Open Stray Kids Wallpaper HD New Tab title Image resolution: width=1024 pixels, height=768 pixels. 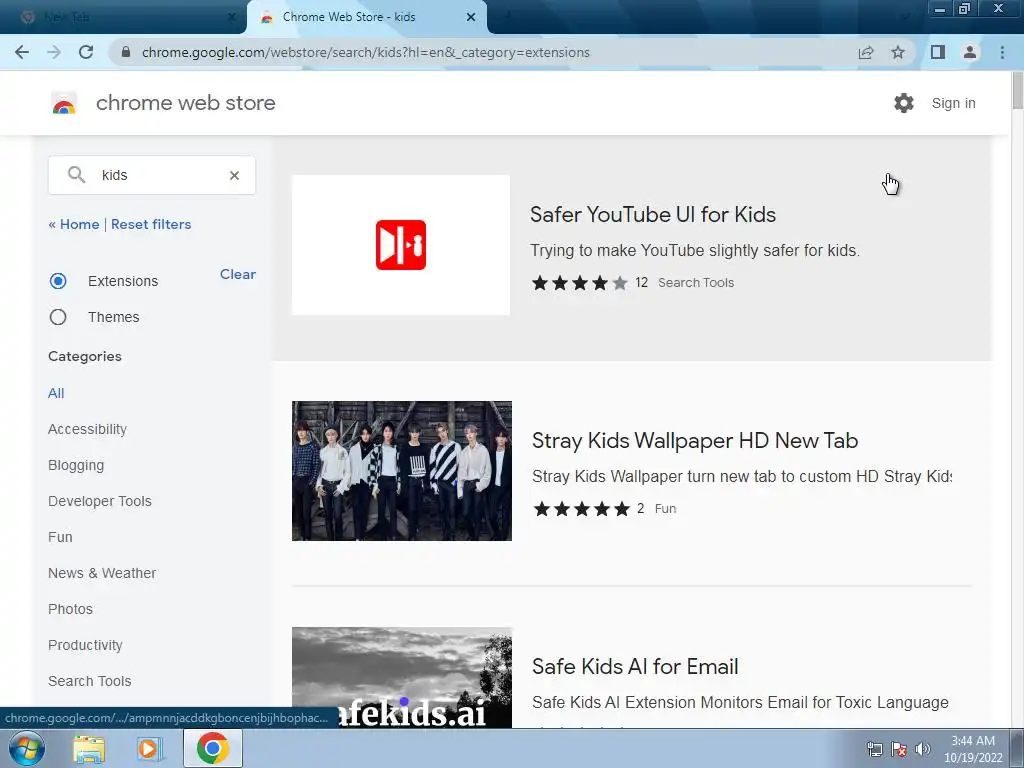695,440
